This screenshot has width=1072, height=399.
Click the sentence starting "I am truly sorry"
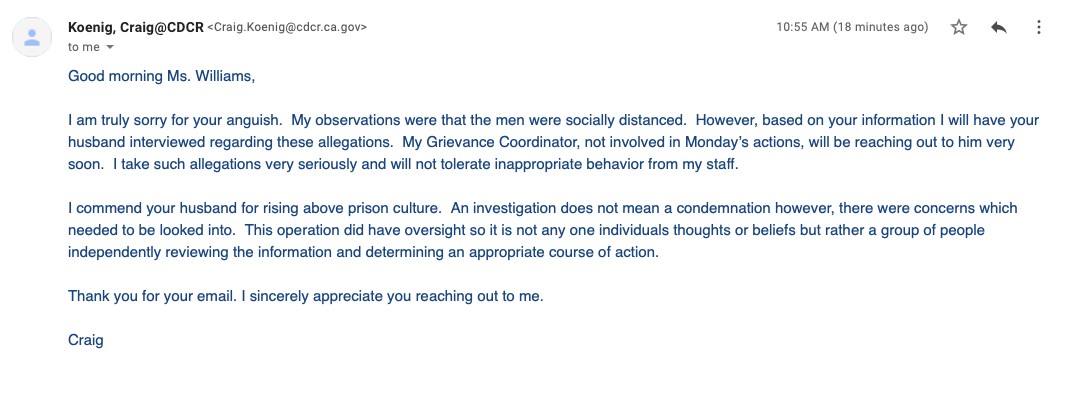pyautogui.click(x=176, y=121)
